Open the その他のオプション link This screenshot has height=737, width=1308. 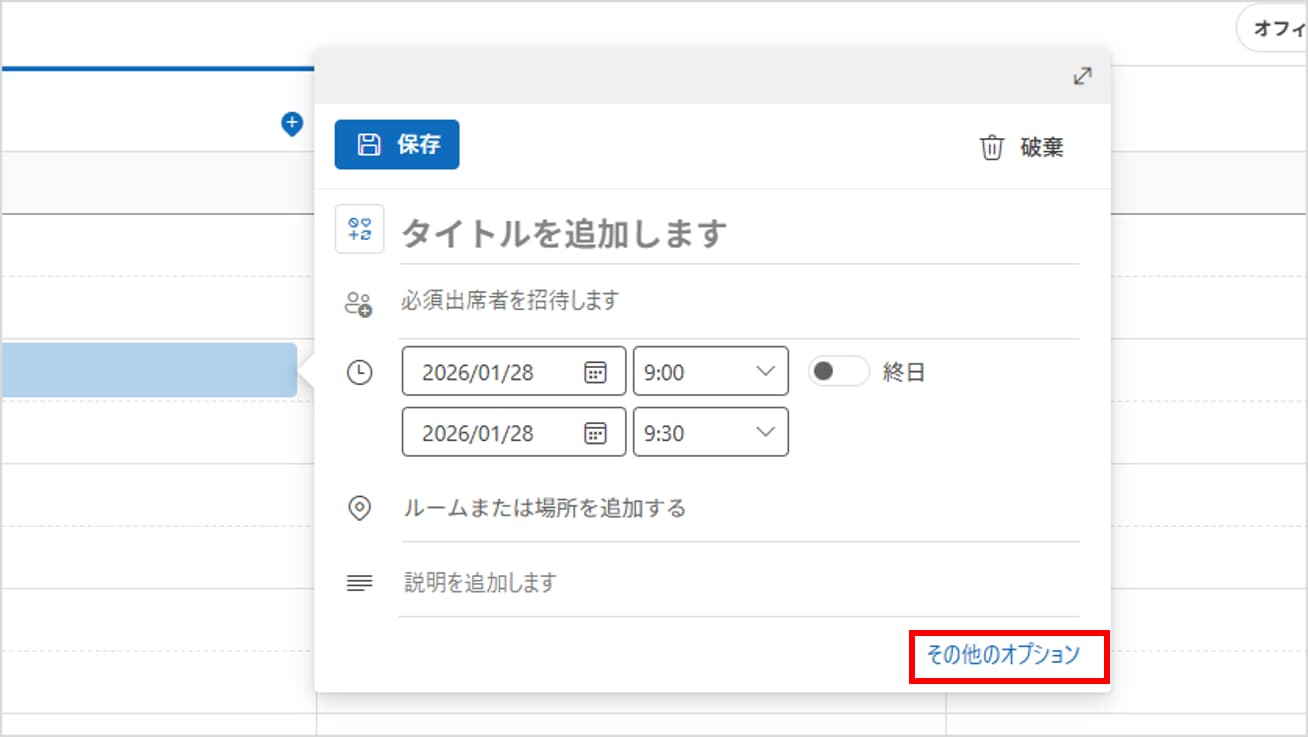[1003, 655]
